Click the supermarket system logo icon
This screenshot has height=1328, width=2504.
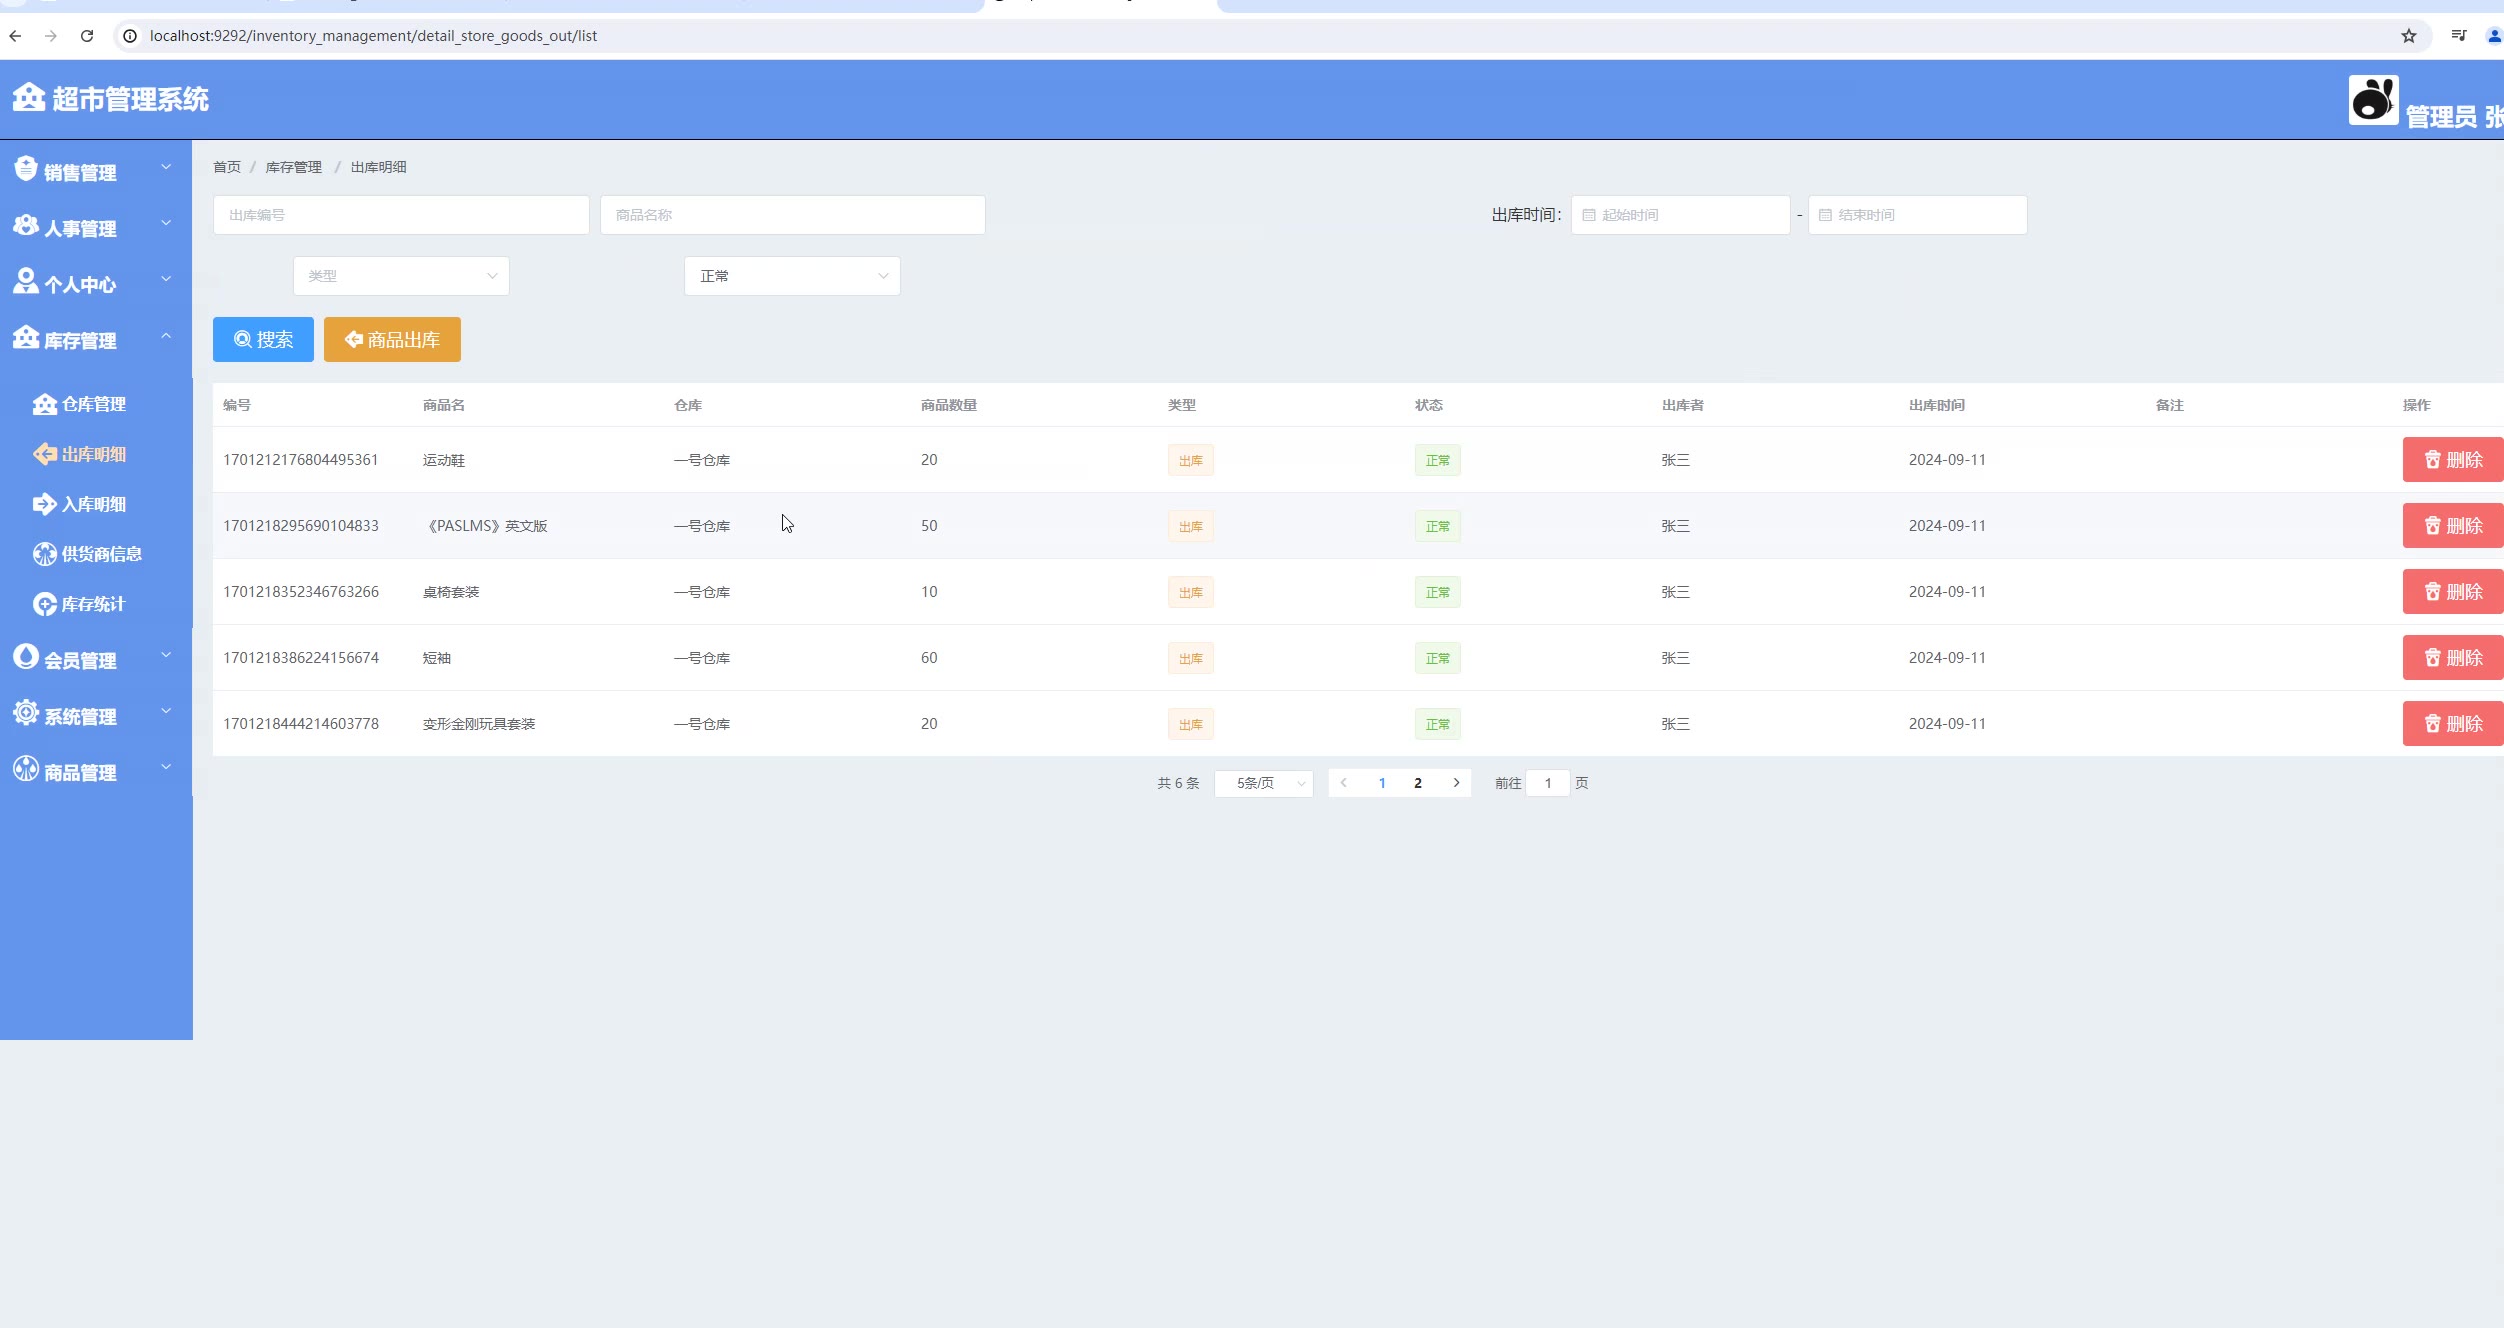[28, 98]
